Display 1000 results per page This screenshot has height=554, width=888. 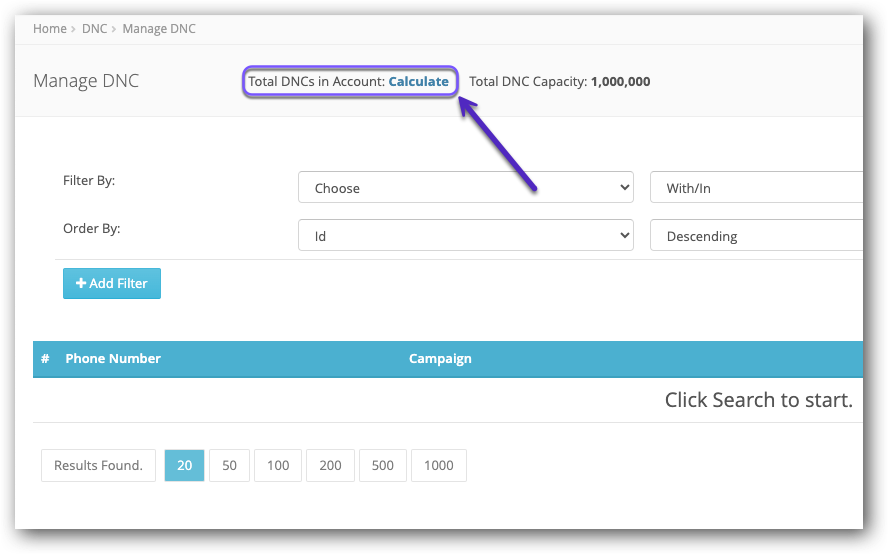438,466
